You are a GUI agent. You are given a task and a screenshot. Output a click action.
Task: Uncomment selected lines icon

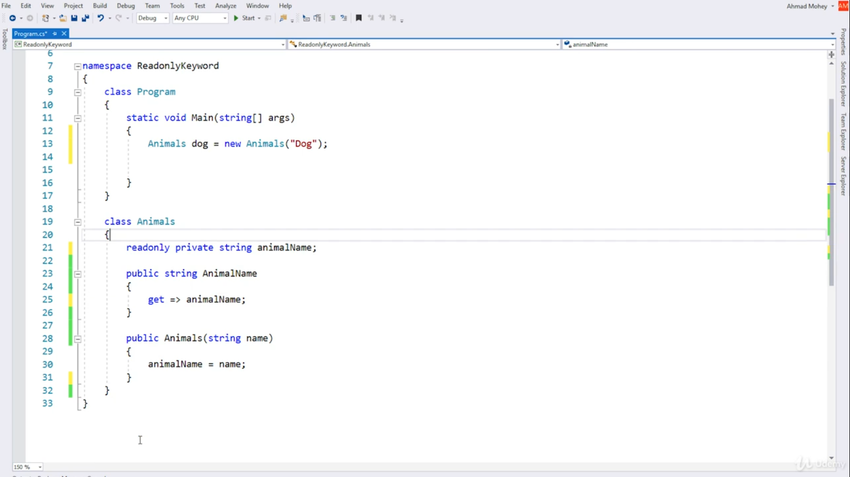344,18
